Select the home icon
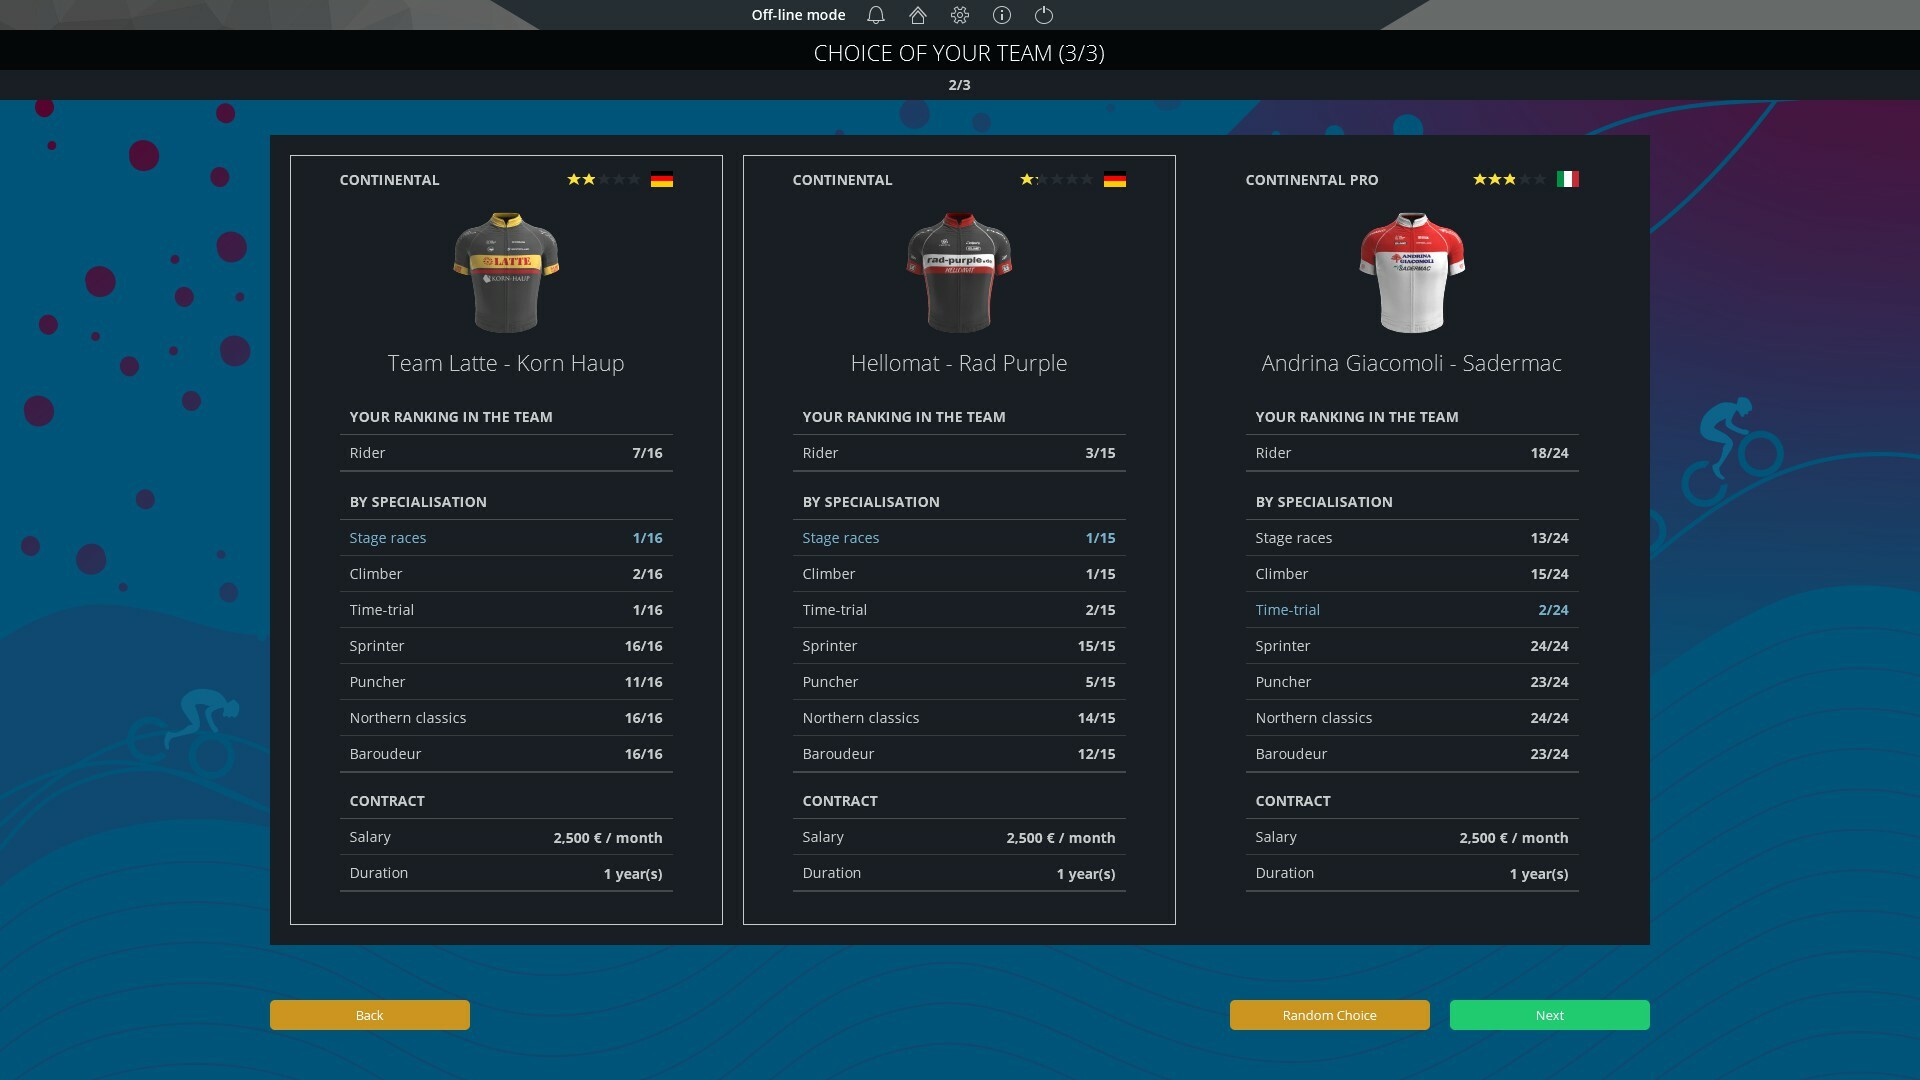The width and height of the screenshot is (1920, 1080). [918, 15]
